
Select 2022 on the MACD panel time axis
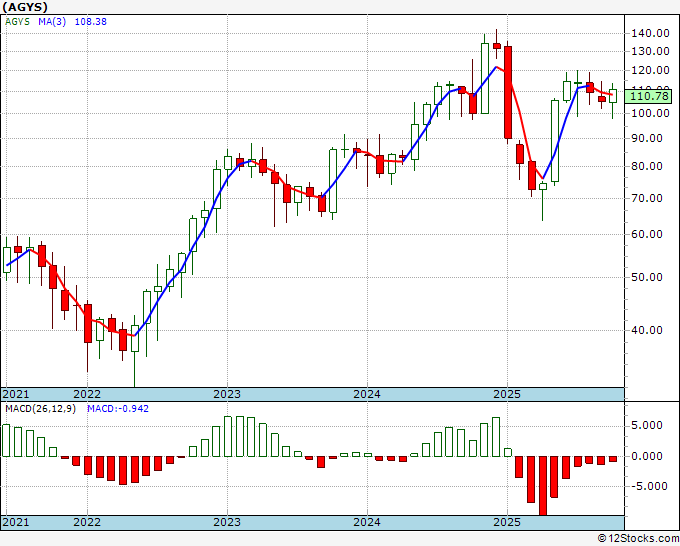87,522
